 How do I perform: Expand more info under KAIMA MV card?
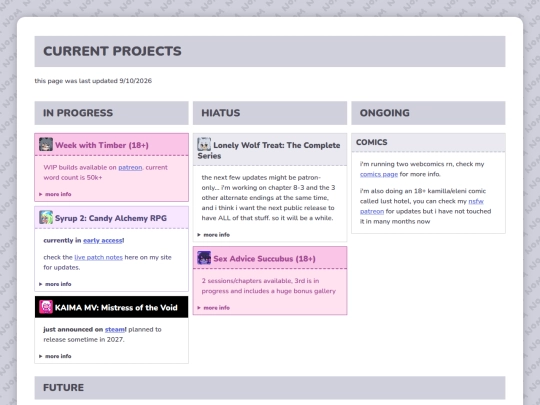point(55,356)
